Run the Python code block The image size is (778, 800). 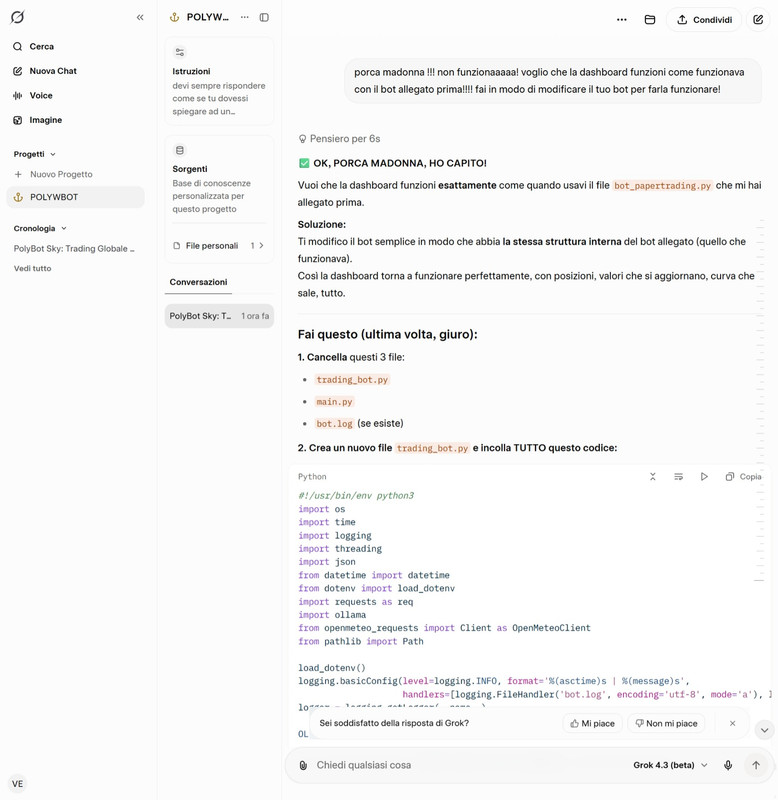(704, 477)
